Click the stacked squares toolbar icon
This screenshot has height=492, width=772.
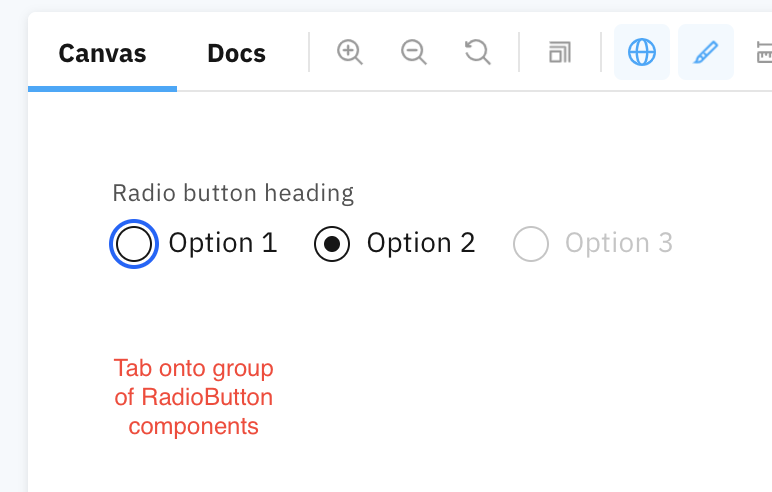pos(560,53)
